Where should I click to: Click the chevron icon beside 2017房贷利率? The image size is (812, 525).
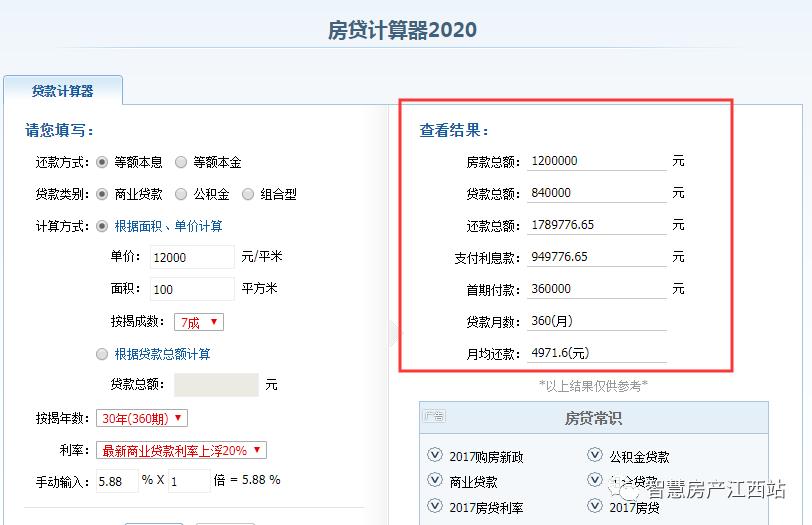(435, 505)
